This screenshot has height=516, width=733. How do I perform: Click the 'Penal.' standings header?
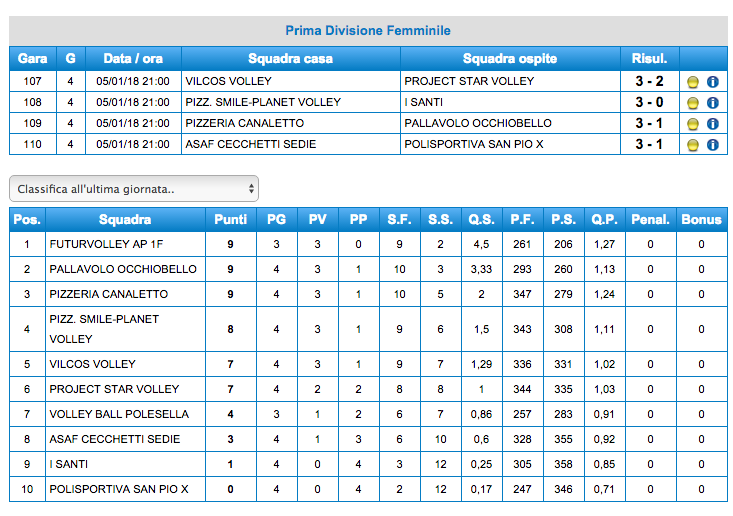coord(650,220)
